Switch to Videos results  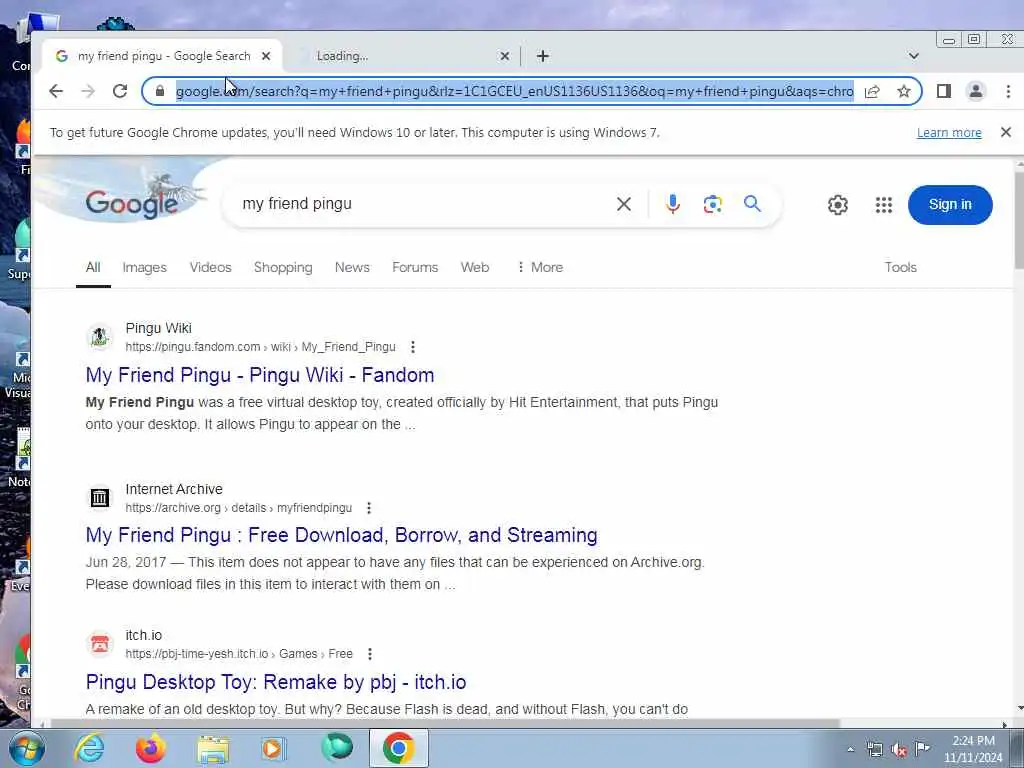[210, 267]
